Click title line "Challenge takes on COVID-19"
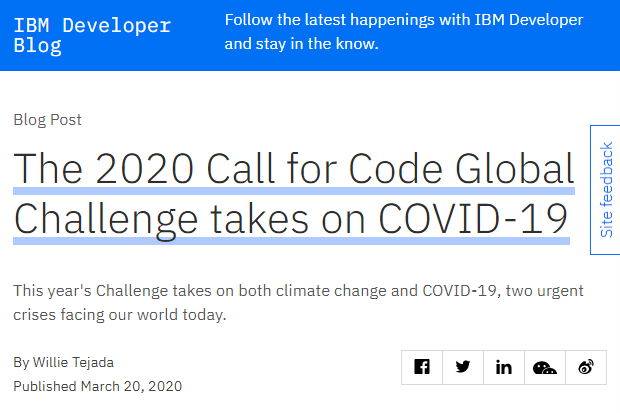This screenshot has width=620, height=413. point(291,219)
